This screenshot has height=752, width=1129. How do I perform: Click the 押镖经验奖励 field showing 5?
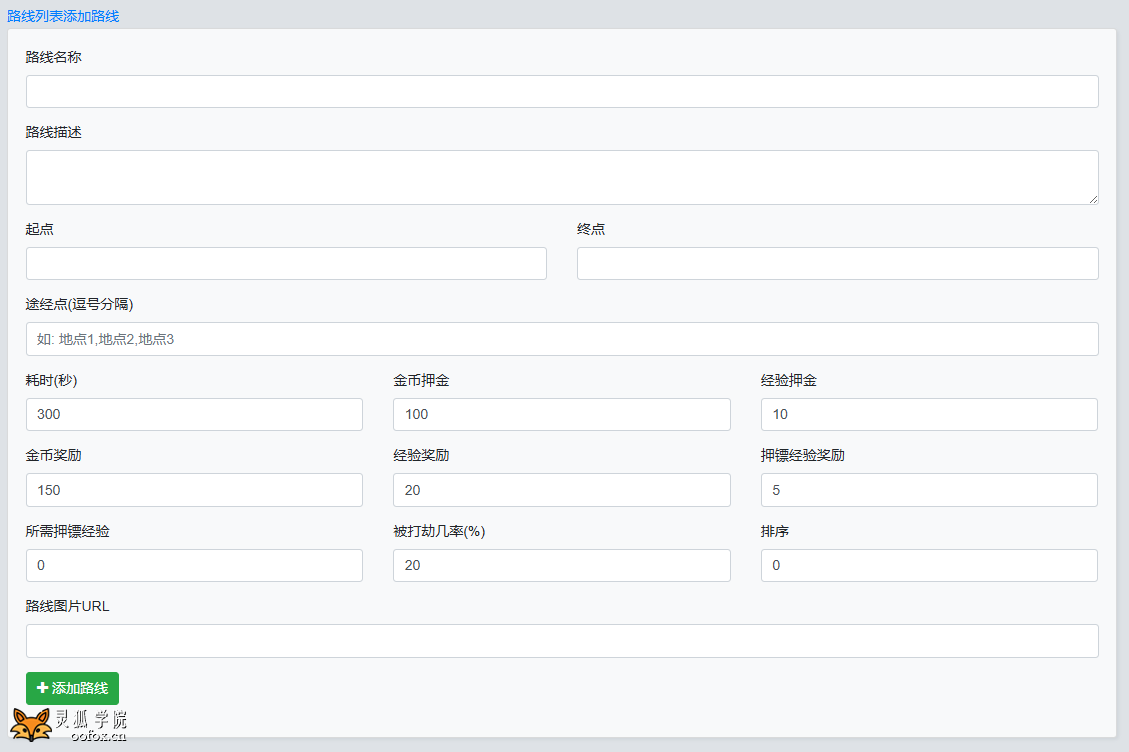coord(929,490)
